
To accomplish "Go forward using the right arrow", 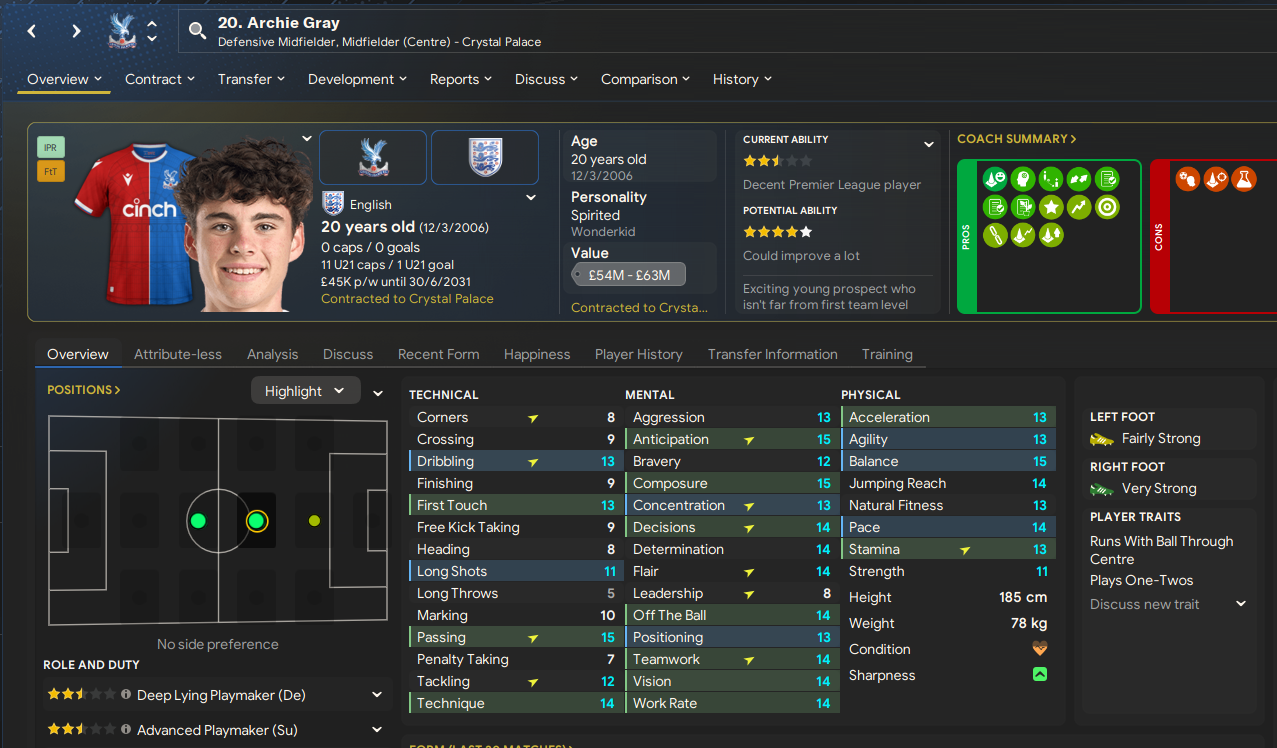I will [x=76, y=31].
